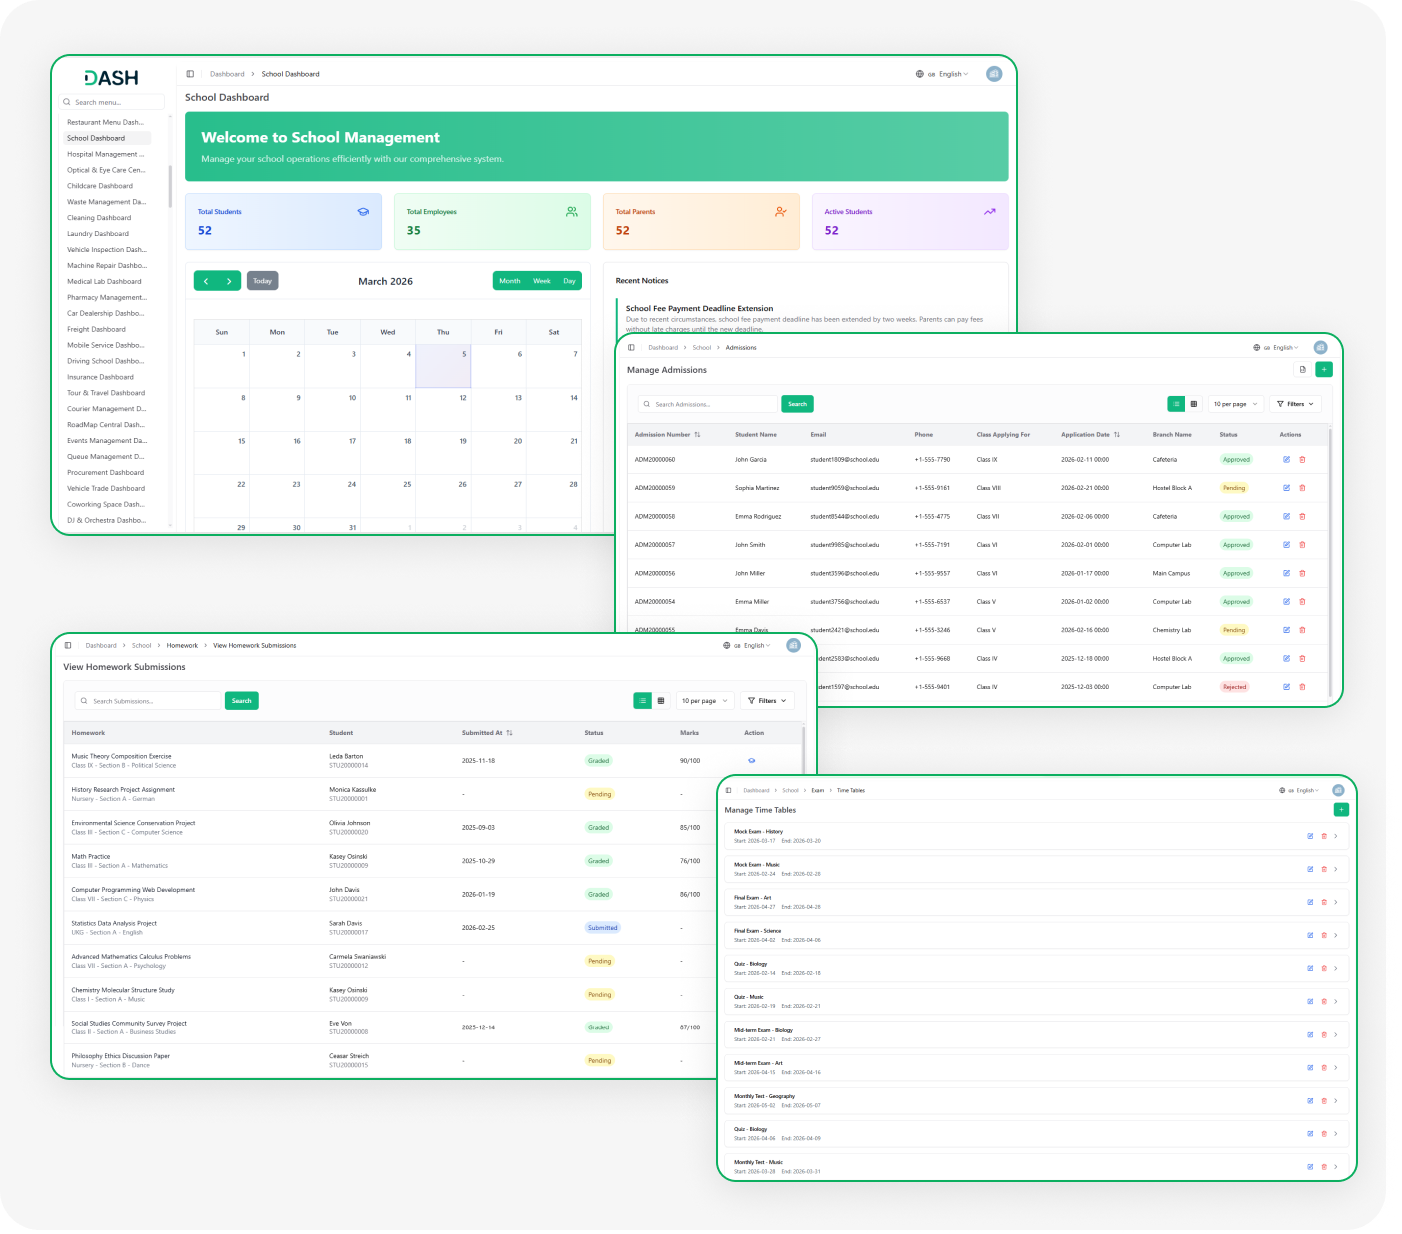This screenshot has width=1402, height=1234.
Task: Collapse the sidebar in the School Dashboard window
Action: (190, 74)
